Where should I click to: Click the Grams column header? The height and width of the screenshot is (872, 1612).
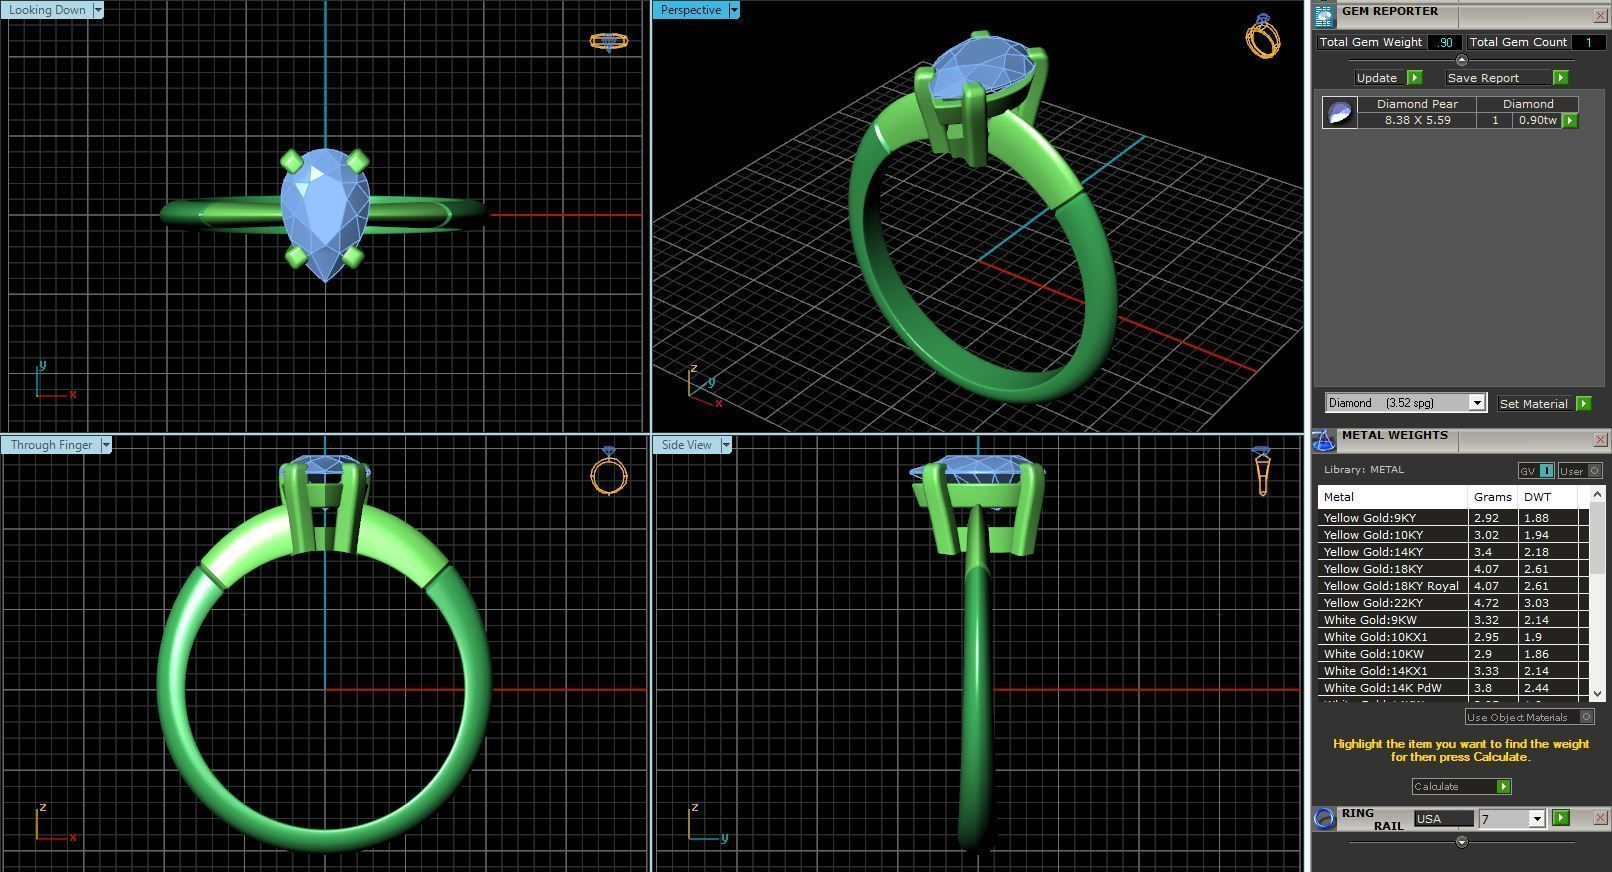click(1492, 497)
